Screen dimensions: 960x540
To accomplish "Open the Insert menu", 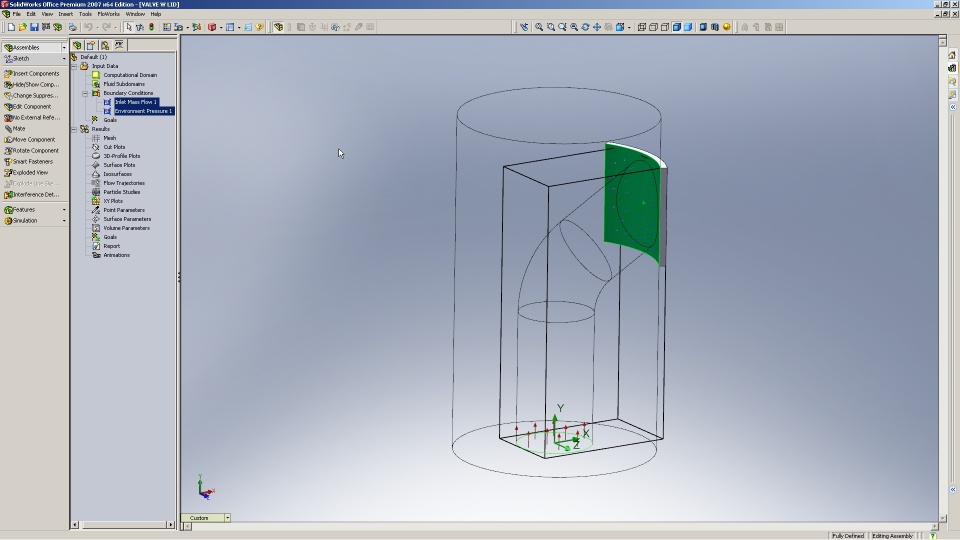I will tap(66, 13).
